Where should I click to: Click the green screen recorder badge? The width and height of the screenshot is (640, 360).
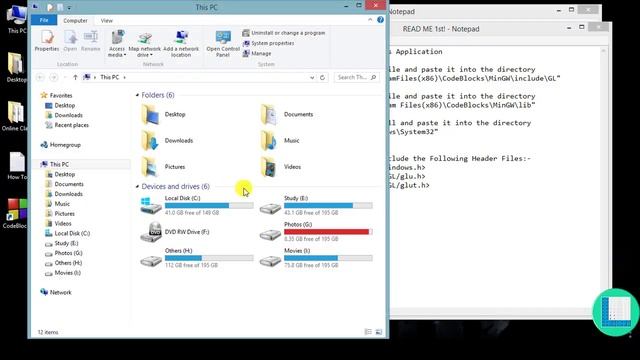[x=615, y=313]
